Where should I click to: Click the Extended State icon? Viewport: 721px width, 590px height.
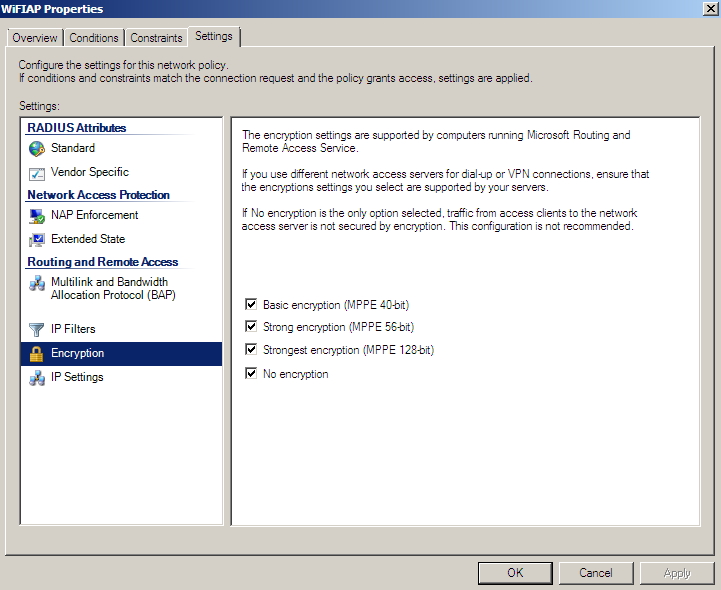pos(37,240)
